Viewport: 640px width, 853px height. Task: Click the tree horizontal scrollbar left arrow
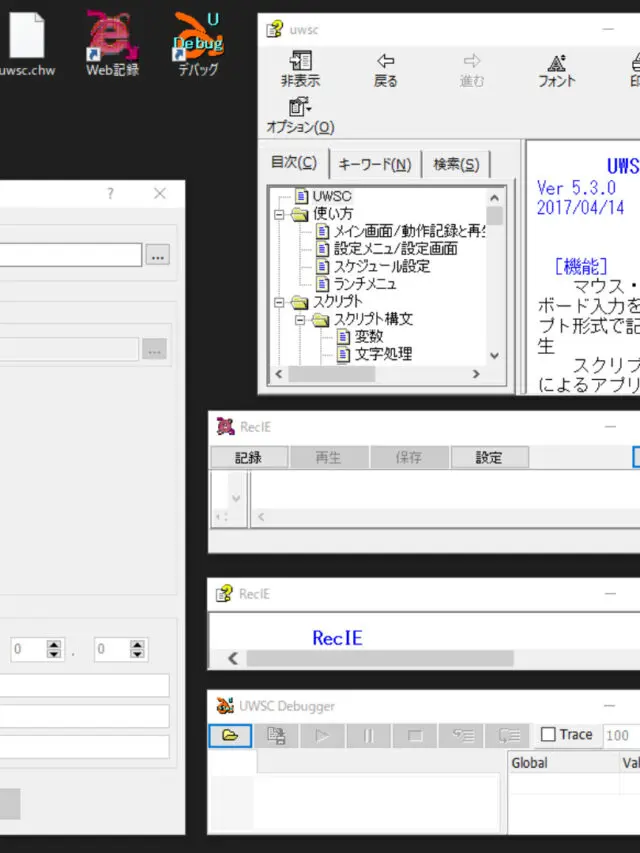pos(279,374)
